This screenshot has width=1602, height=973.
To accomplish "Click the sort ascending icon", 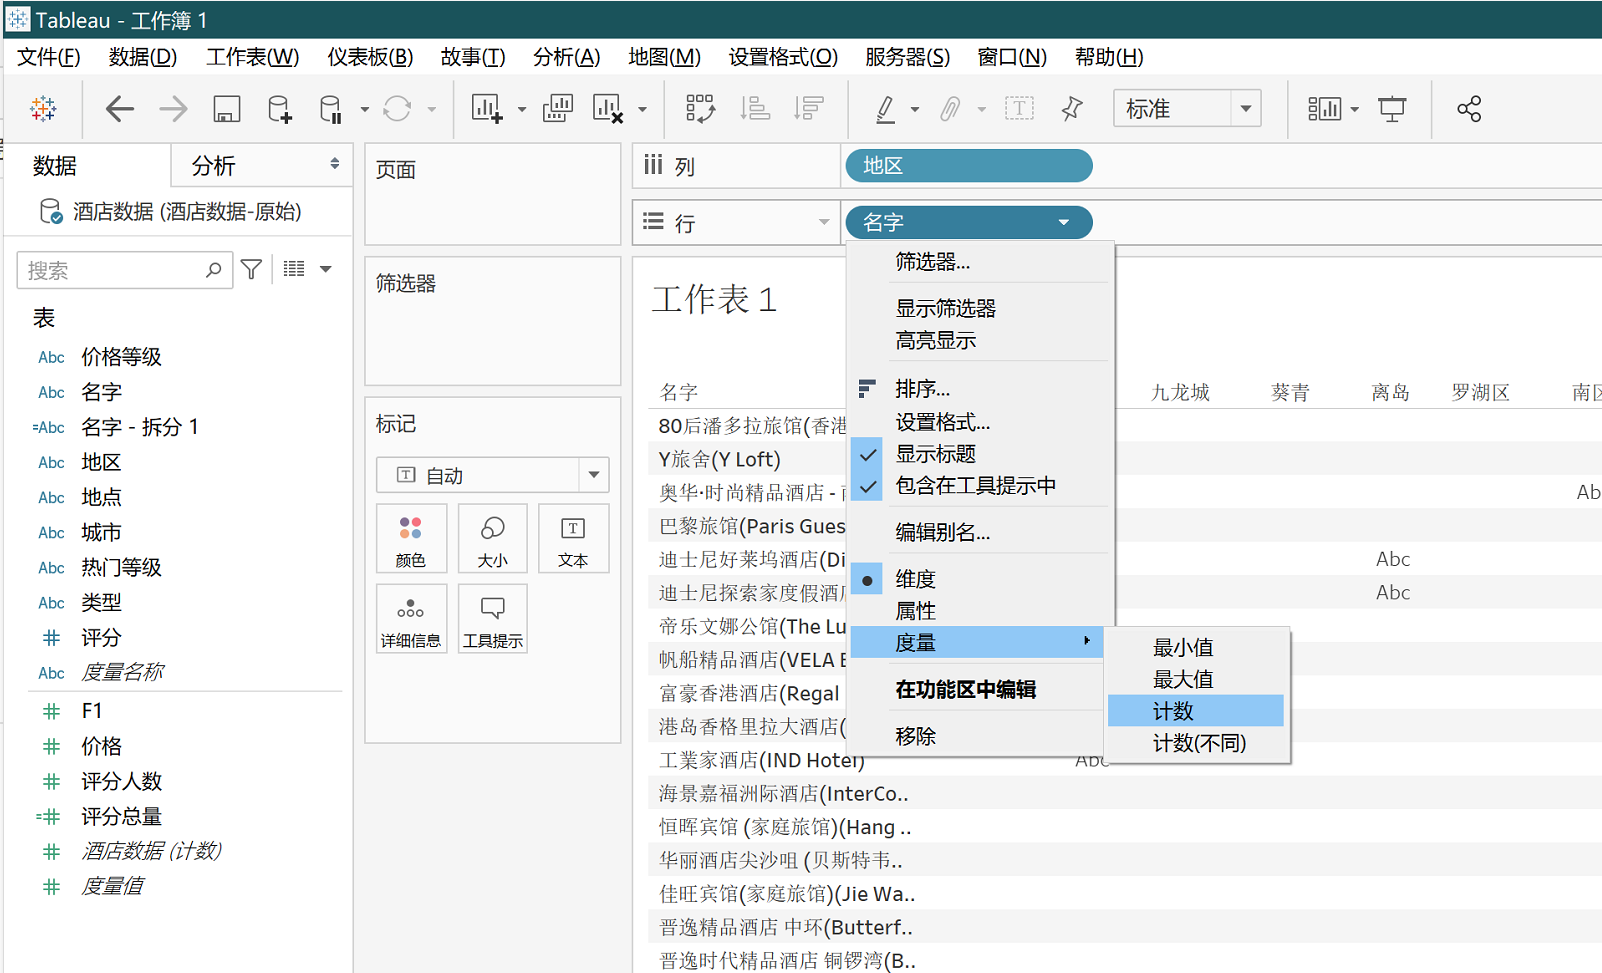I will [x=754, y=108].
